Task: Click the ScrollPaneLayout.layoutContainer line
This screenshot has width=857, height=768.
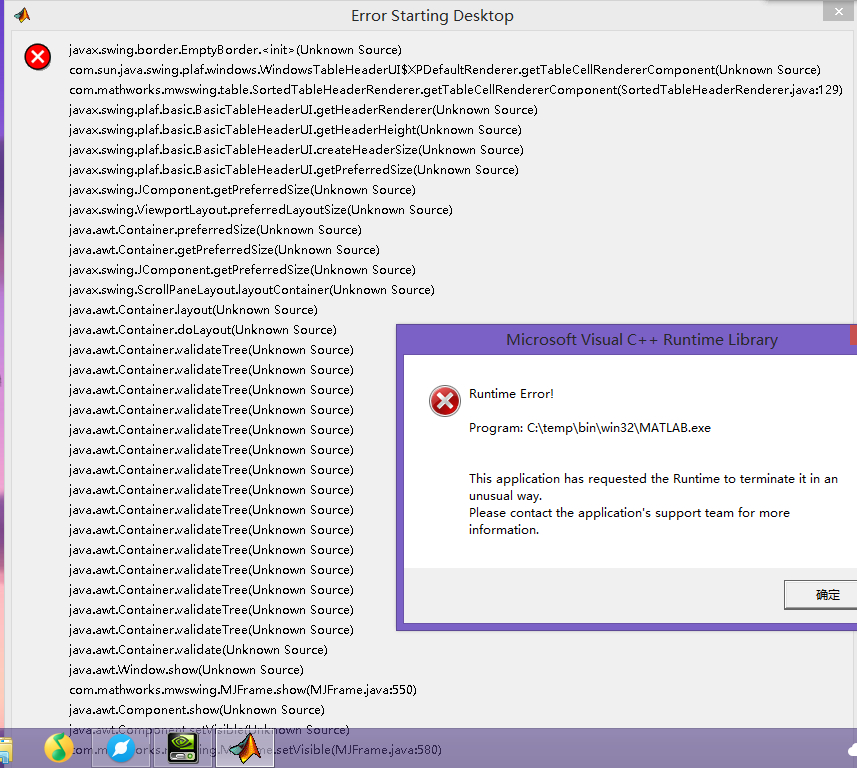Action: (251, 290)
